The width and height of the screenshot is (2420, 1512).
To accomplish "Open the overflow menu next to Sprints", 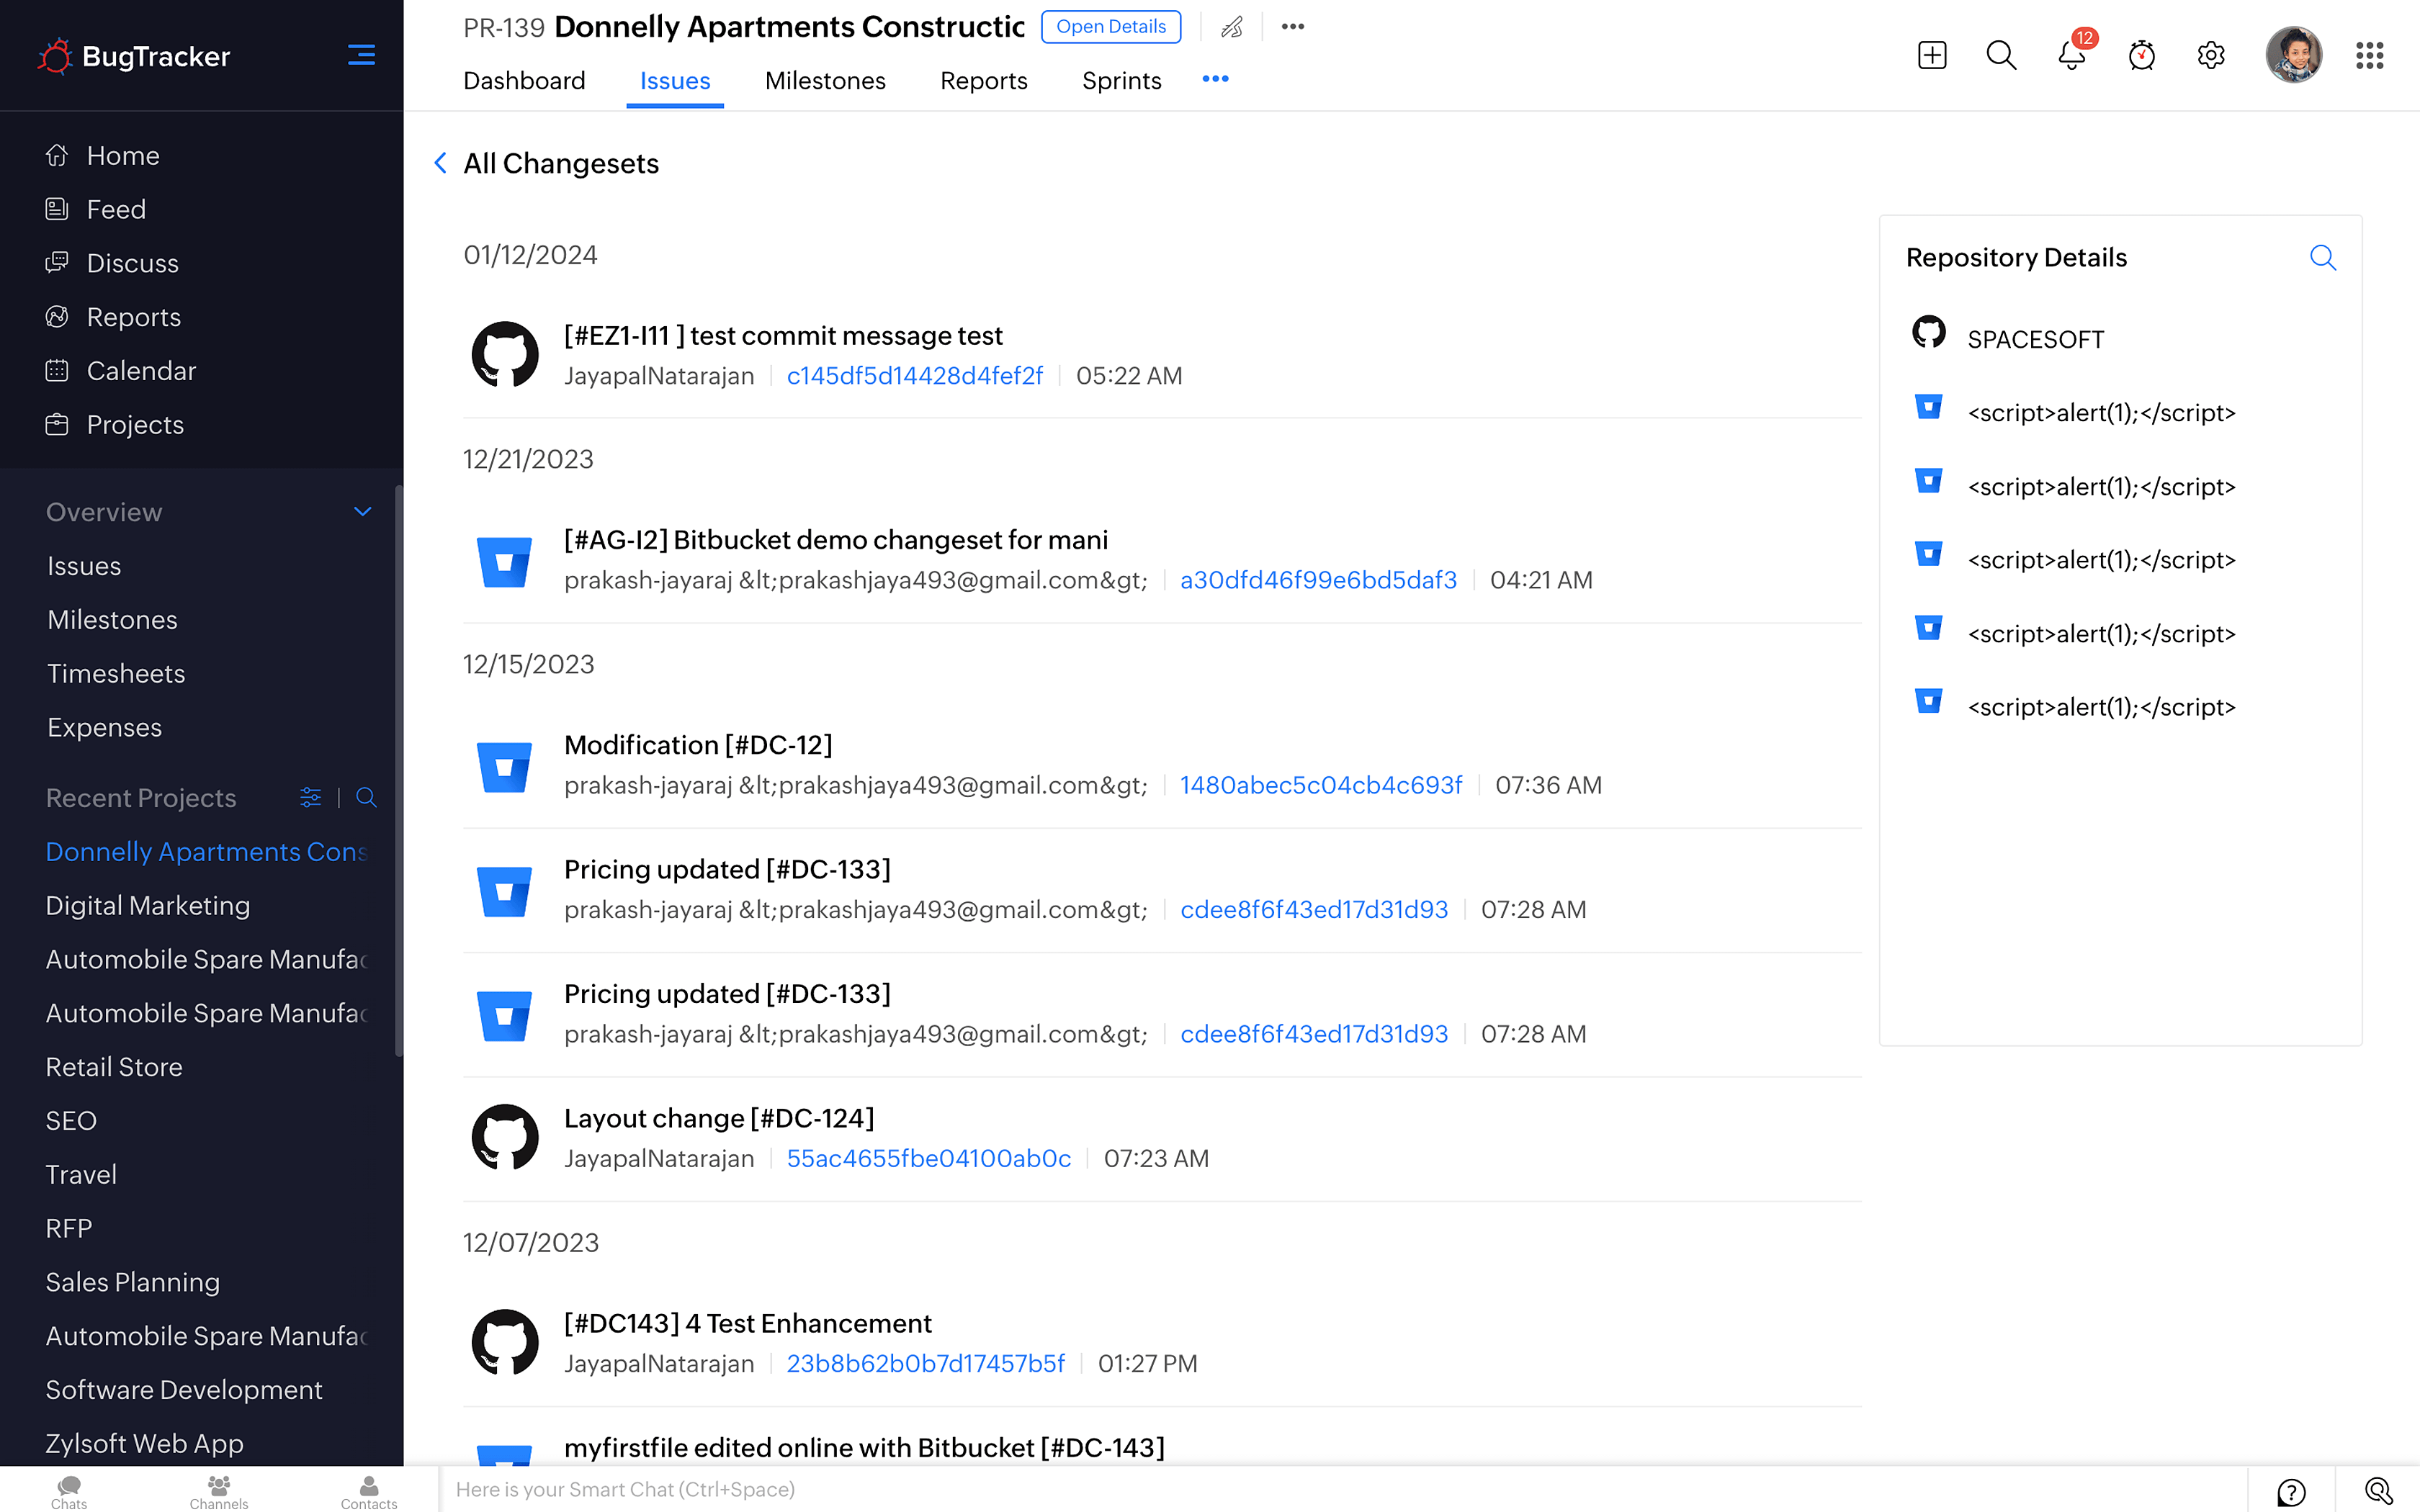I will coord(1215,79).
